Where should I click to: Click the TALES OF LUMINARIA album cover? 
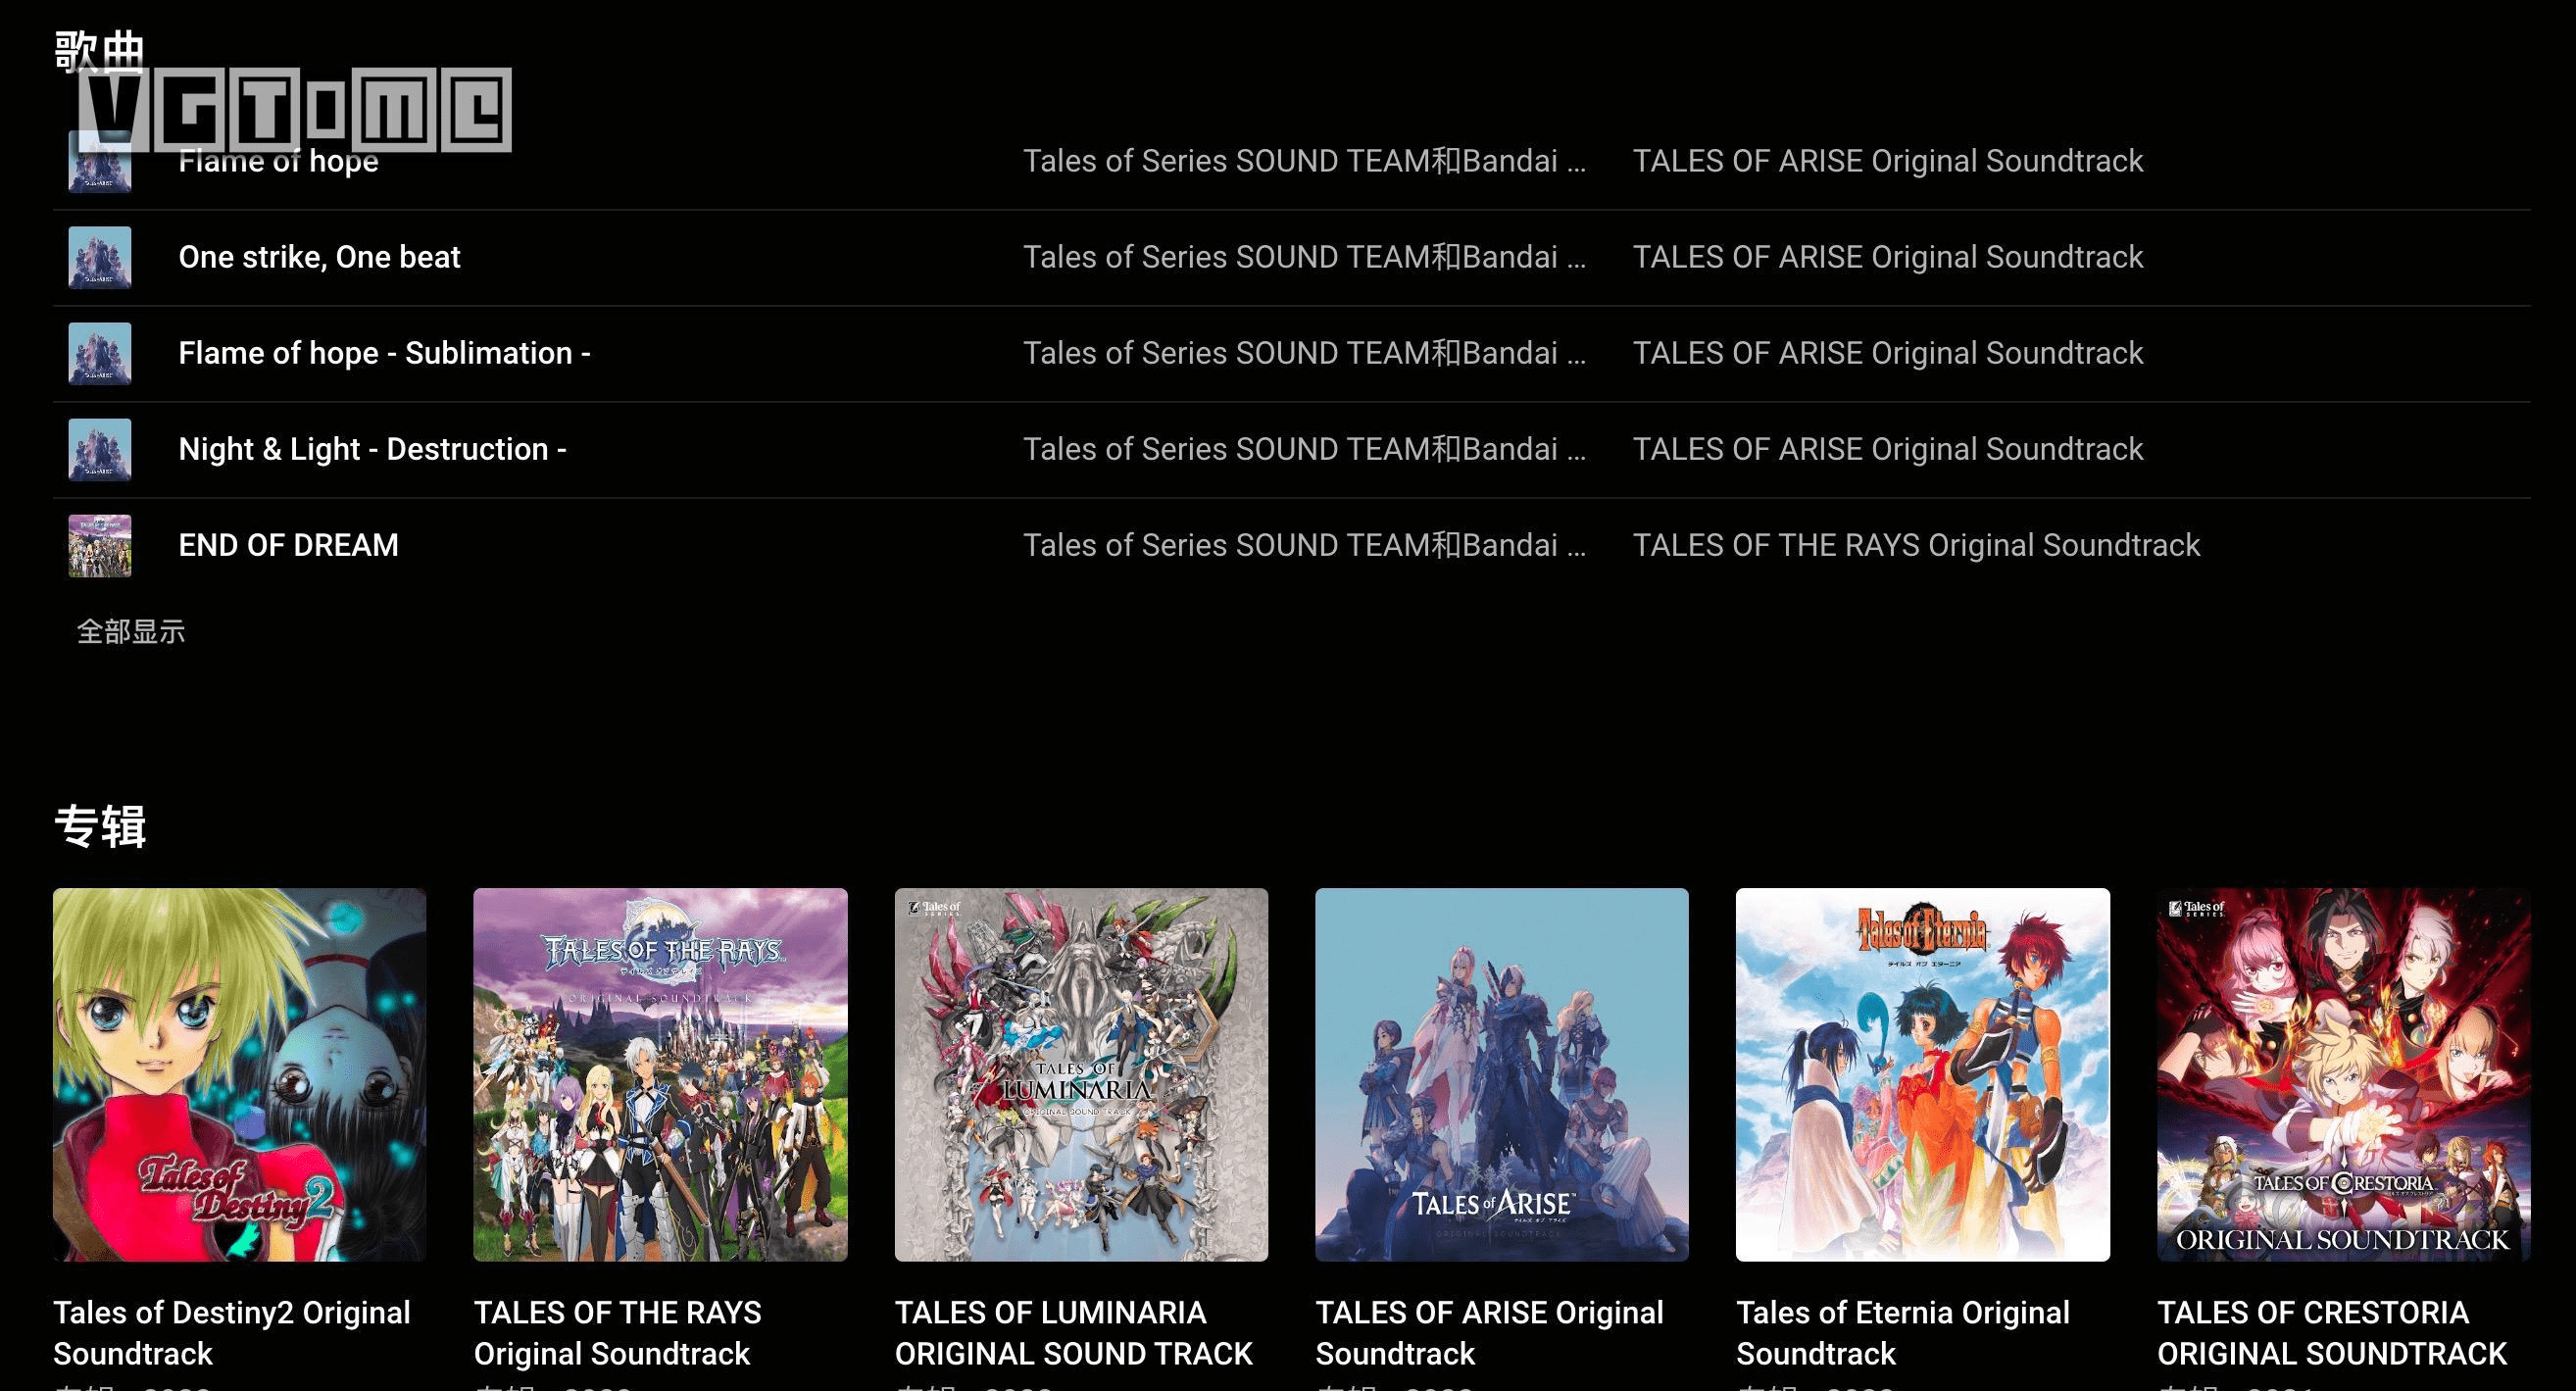click(1081, 1074)
